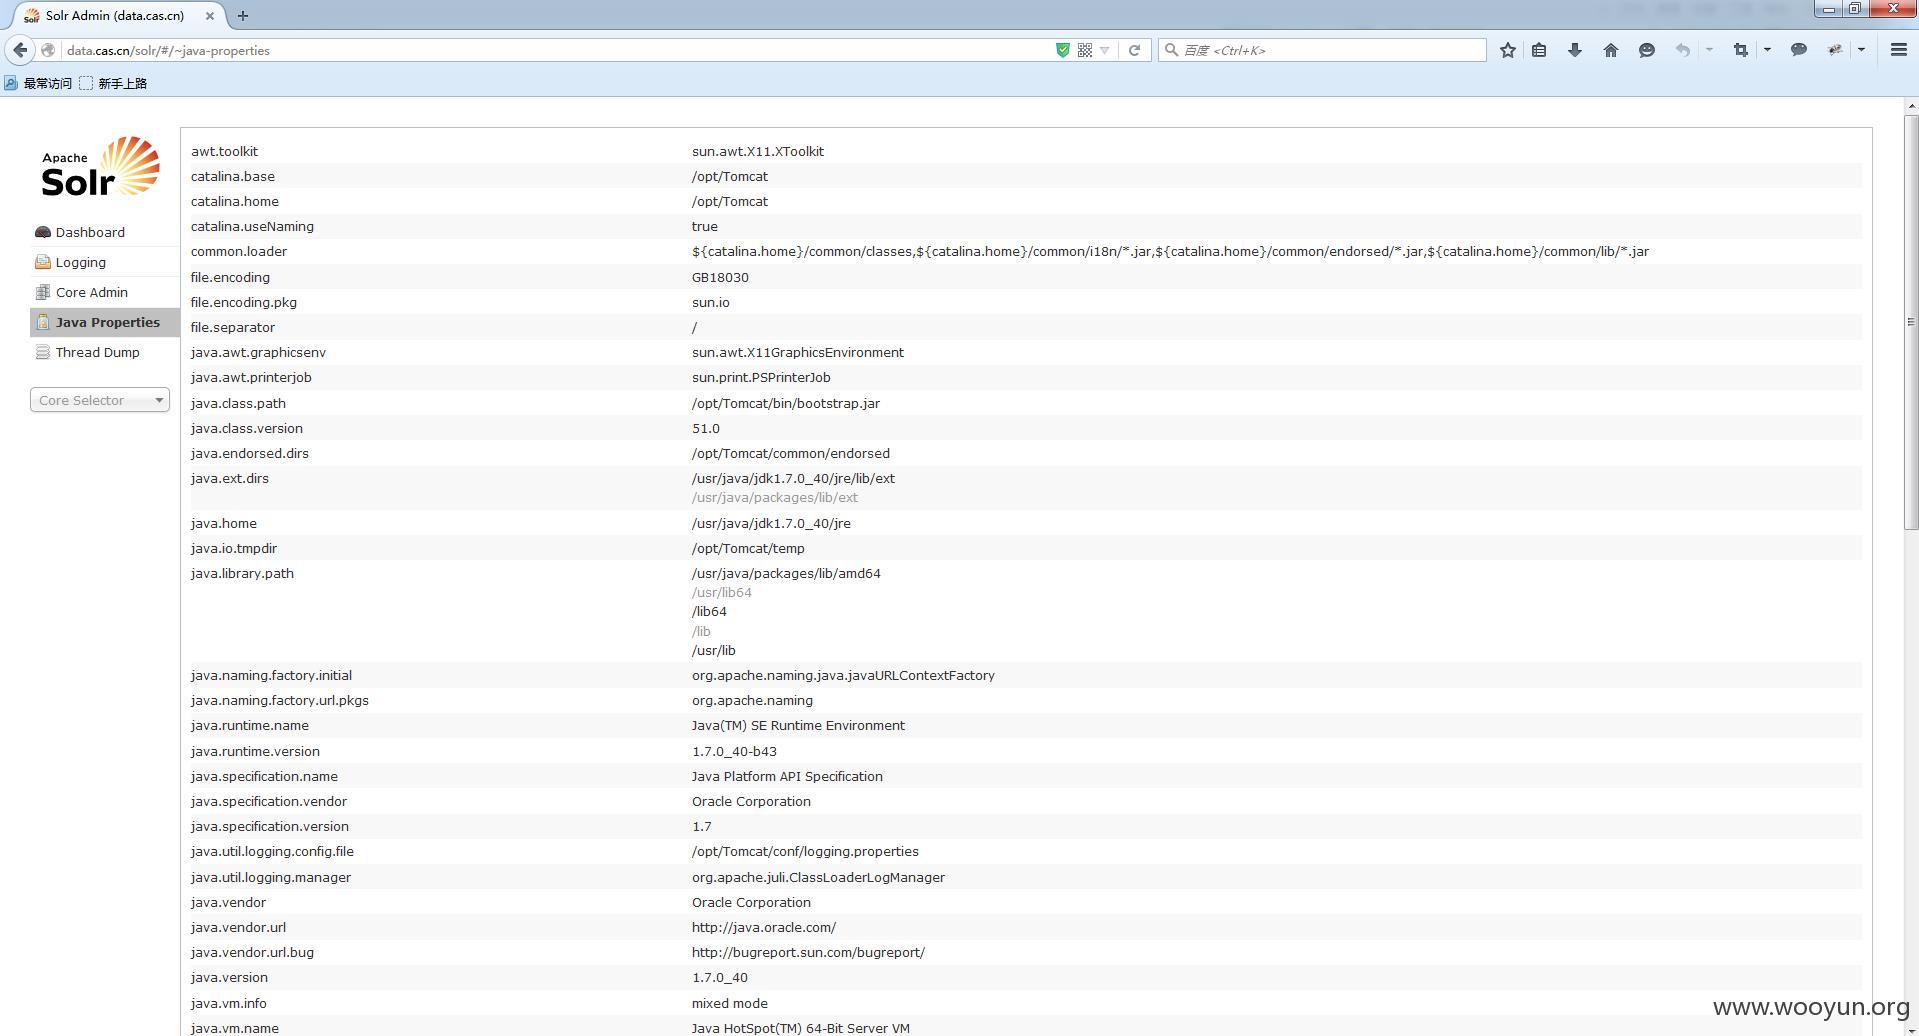This screenshot has height=1036, width=1919.
Task: Open the downloads arrow icon
Action: pos(1575,50)
